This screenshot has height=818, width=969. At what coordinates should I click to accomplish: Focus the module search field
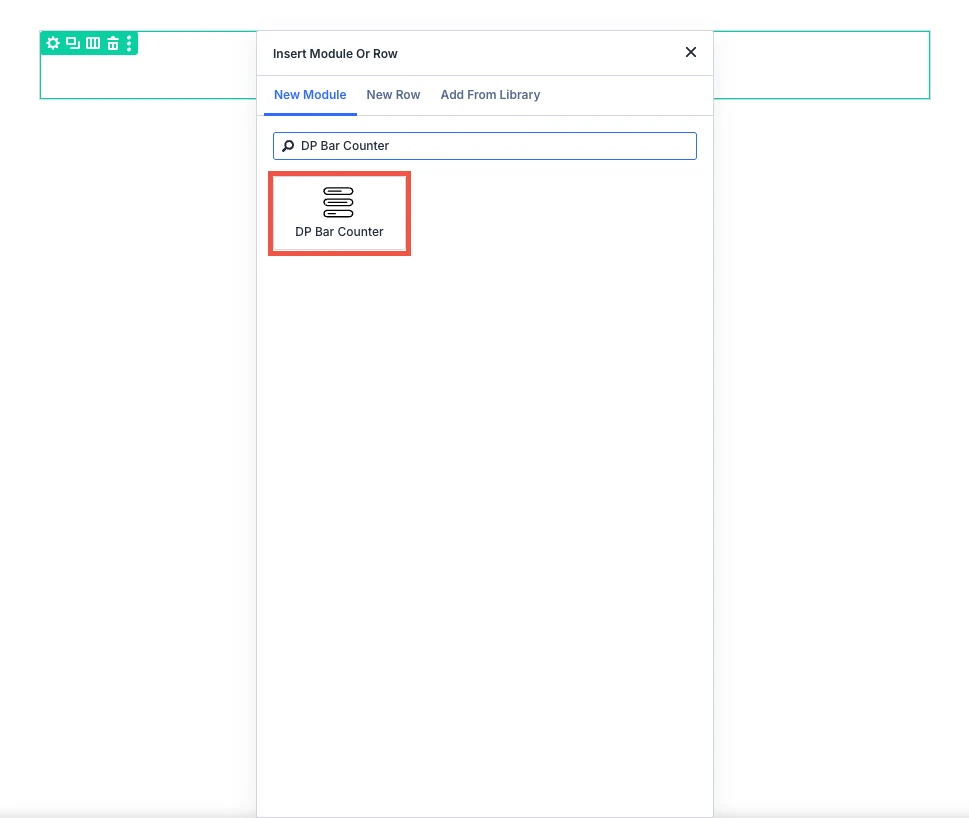click(x=485, y=146)
